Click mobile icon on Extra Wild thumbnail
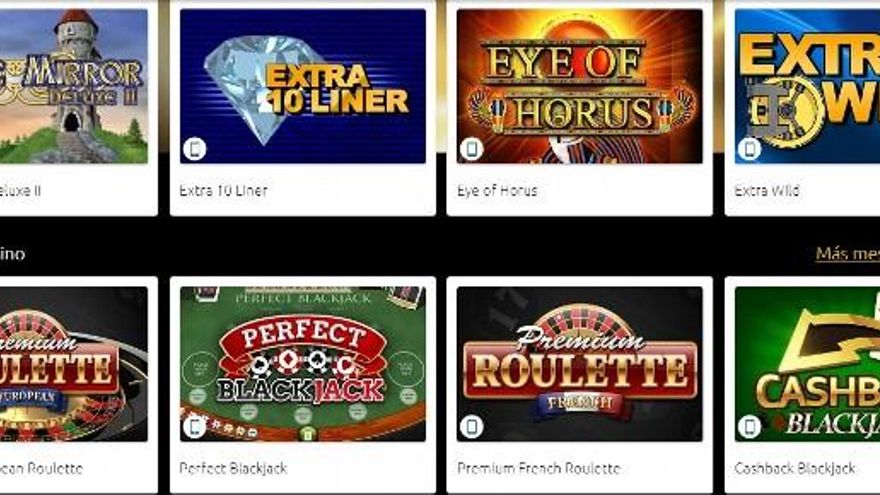 coord(749,149)
